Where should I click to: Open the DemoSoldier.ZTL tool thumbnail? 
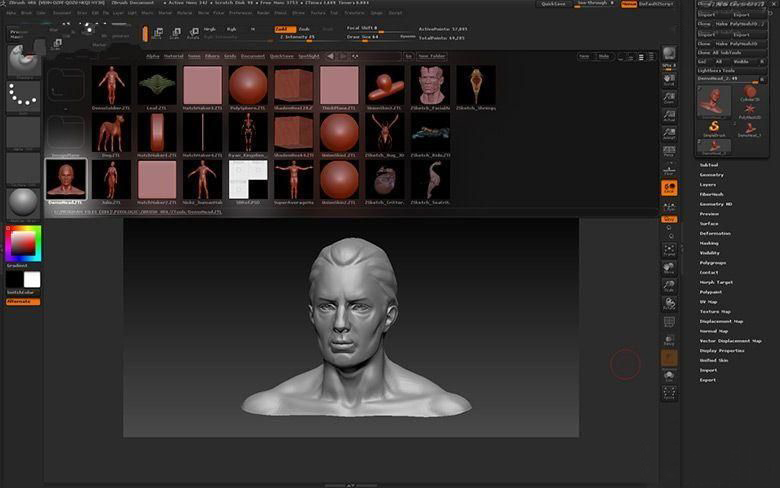111,85
